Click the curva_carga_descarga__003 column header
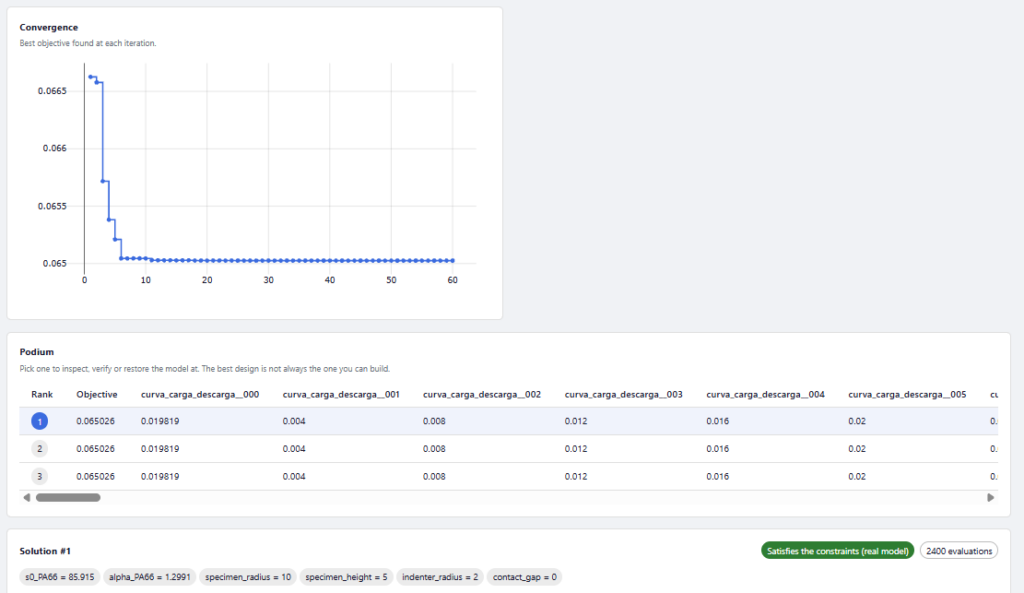Screen dimensions: 1024x593 click(624, 394)
